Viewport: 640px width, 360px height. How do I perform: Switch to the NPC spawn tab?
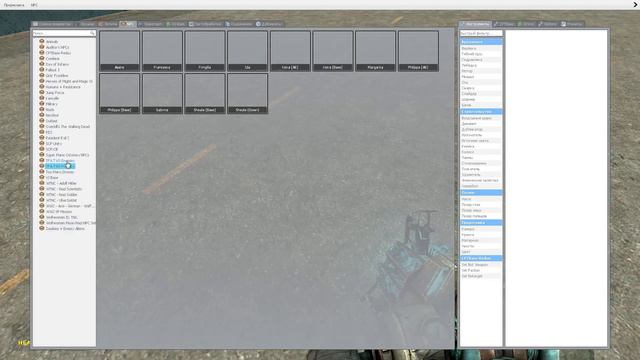(127, 24)
